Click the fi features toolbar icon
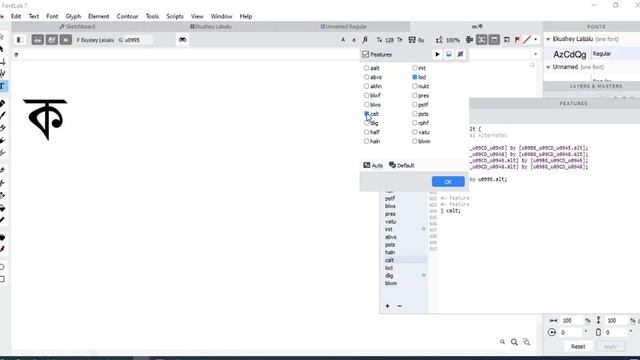 click(x=365, y=40)
